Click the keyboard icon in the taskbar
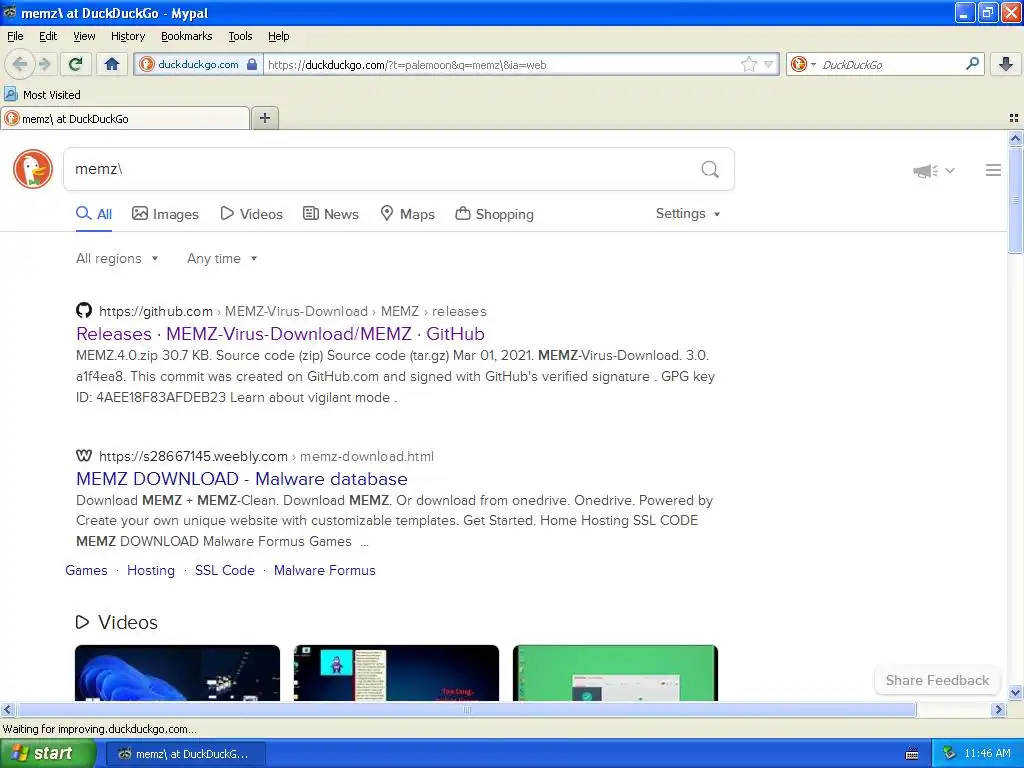Image resolution: width=1024 pixels, height=768 pixels. [912, 754]
